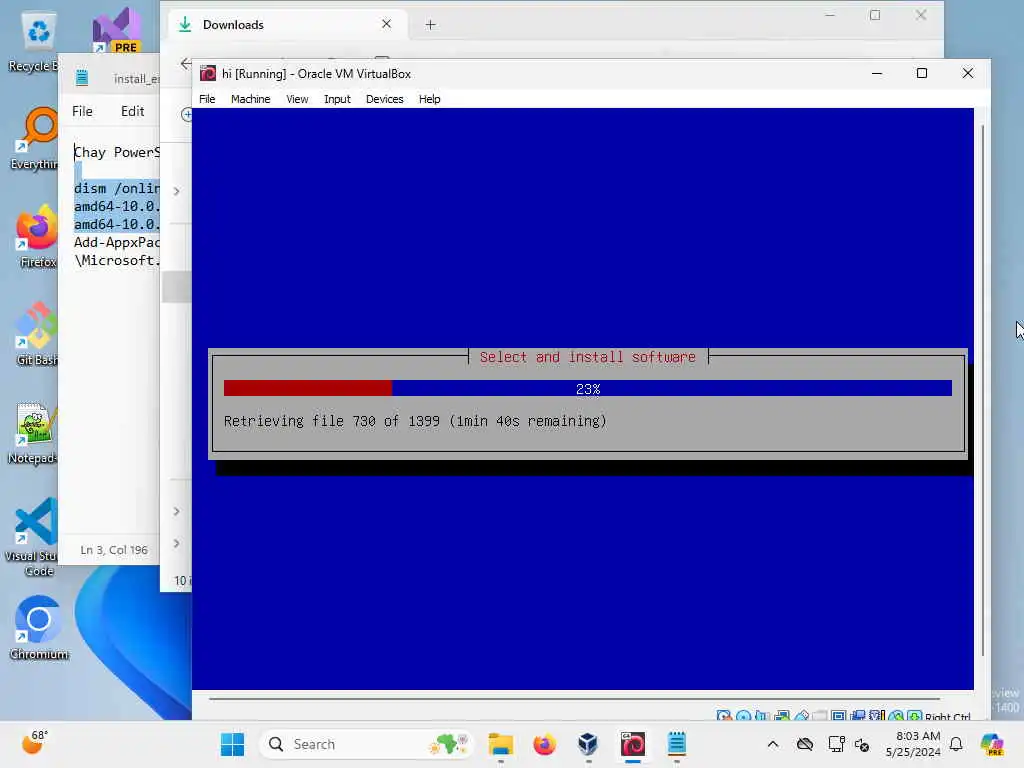Open VirtualBox Manager from the taskbar
The image size is (1024, 768).
pyautogui.click(x=588, y=744)
